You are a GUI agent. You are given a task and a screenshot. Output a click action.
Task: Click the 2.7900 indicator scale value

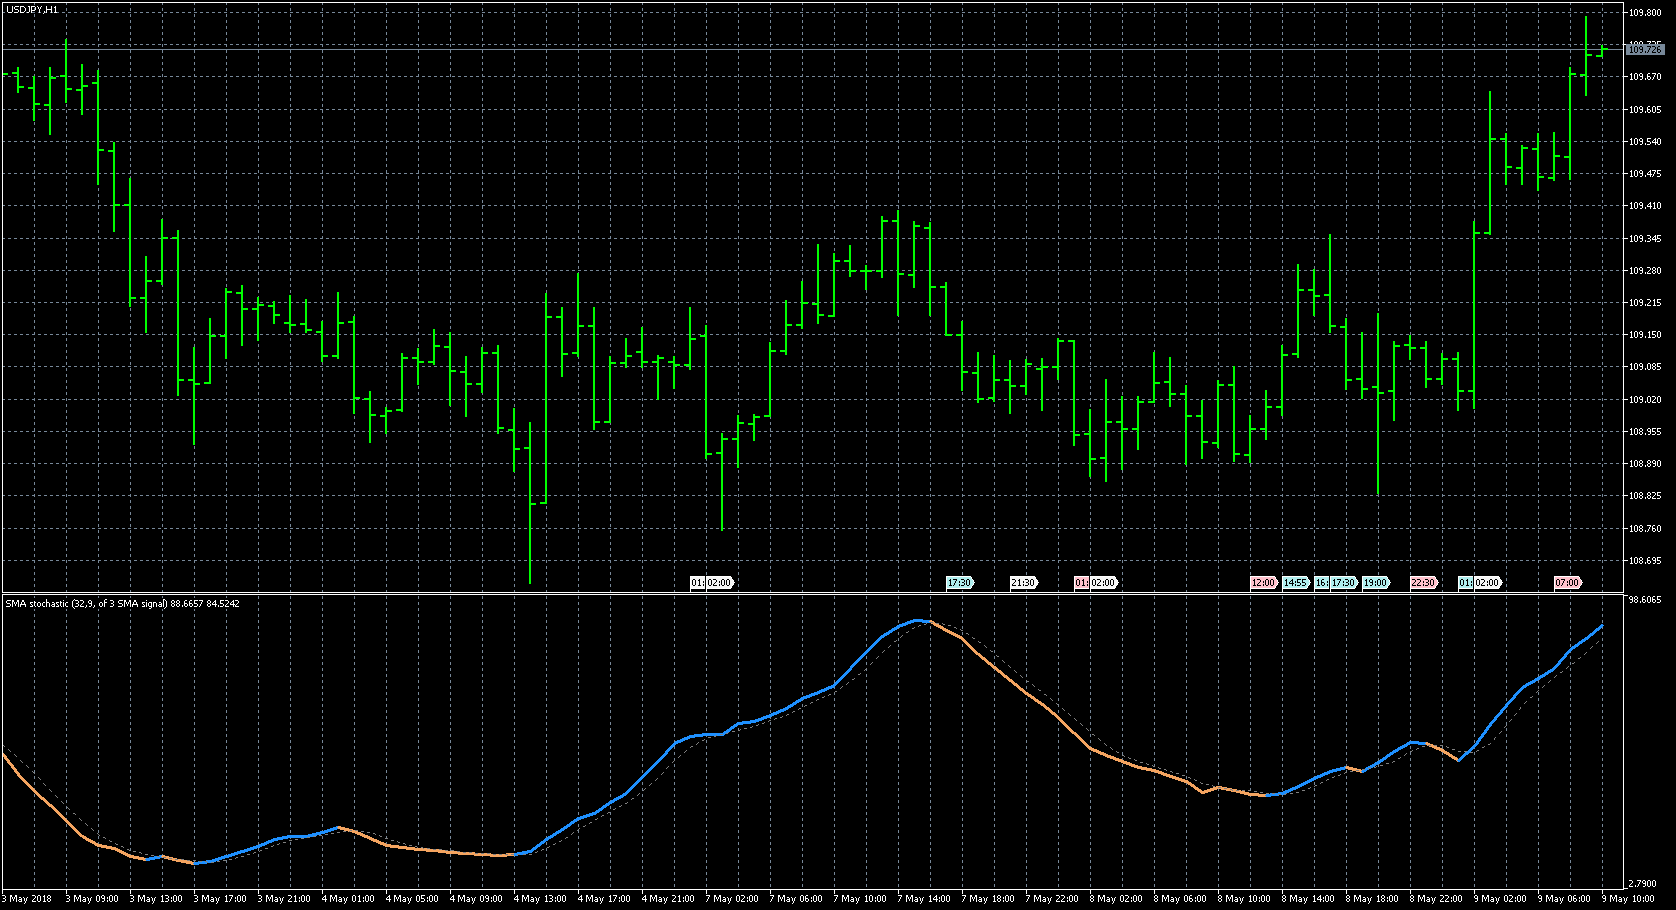1645,884
